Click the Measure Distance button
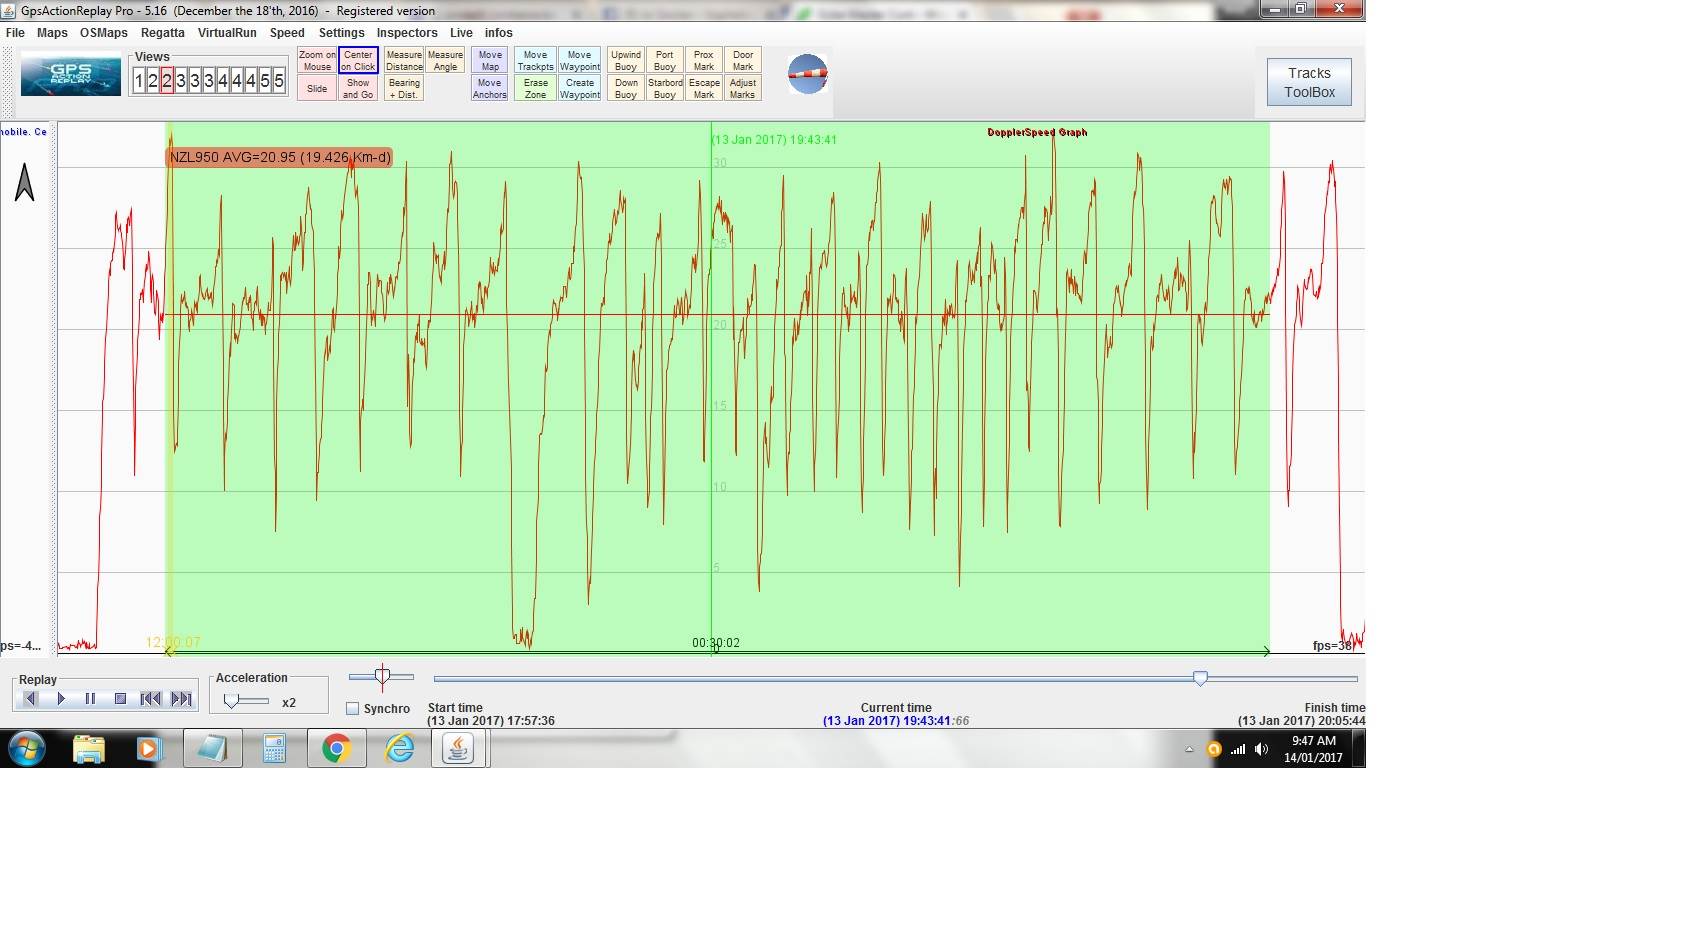Viewport: 1687px width, 949px height. point(404,61)
